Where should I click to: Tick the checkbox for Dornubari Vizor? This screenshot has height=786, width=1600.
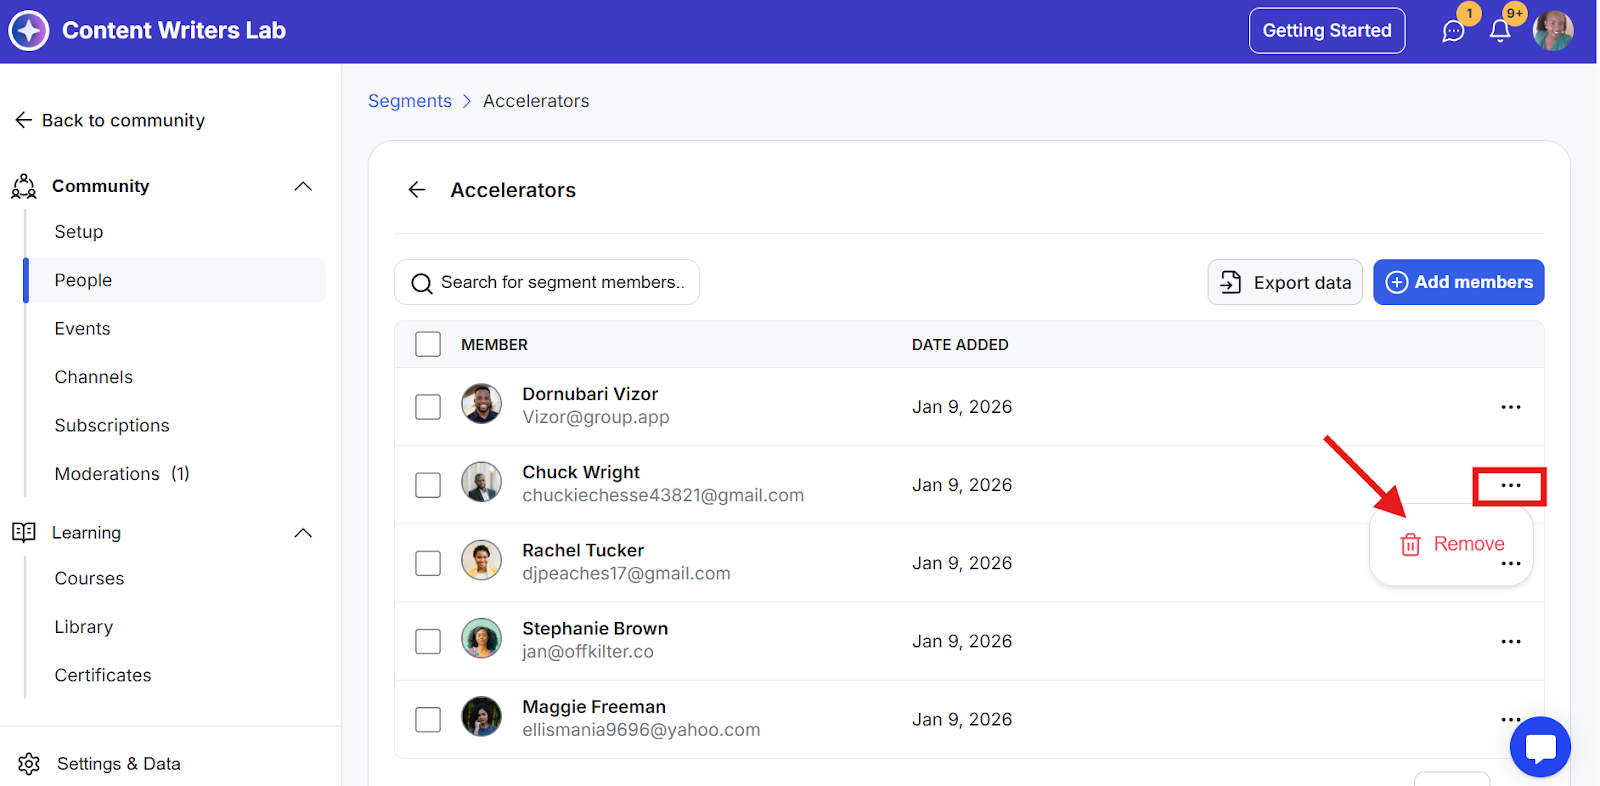(428, 407)
